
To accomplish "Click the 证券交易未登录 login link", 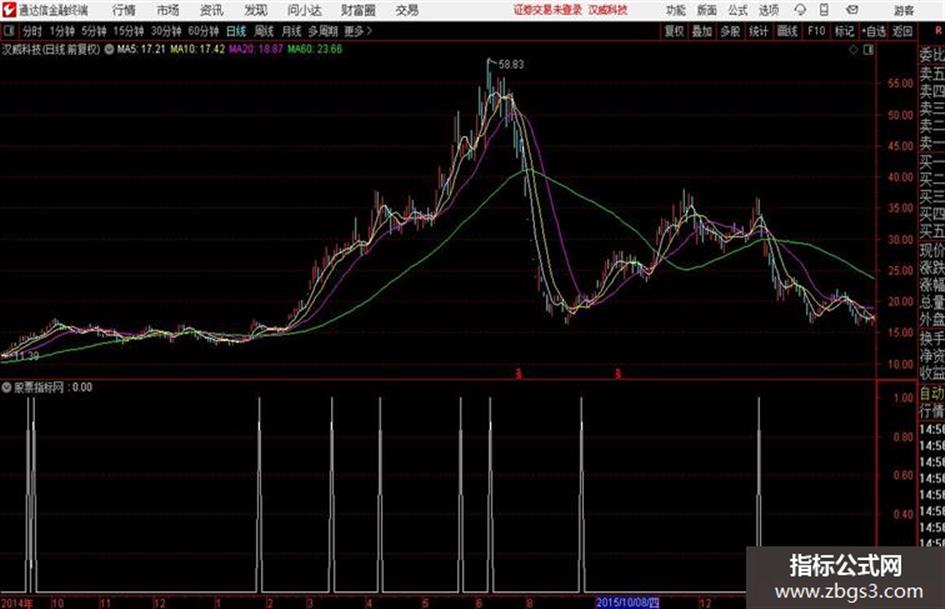I will tap(548, 10).
